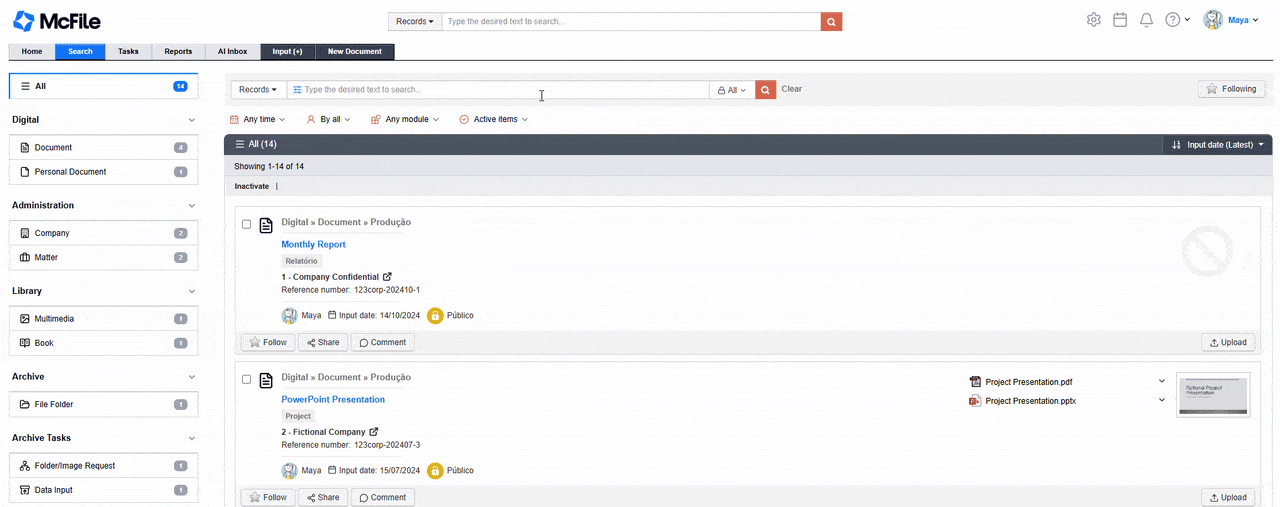Open the AI Inbox tab

(232, 51)
